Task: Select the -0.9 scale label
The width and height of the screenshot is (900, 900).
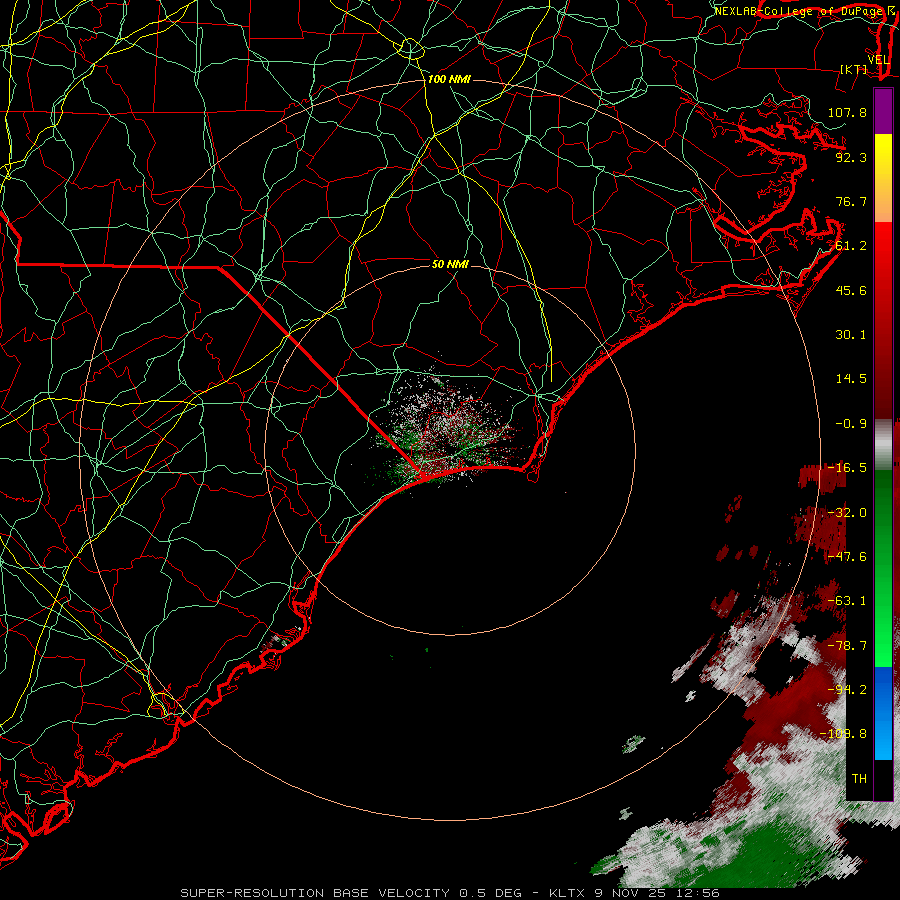Action: pyautogui.click(x=851, y=424)
